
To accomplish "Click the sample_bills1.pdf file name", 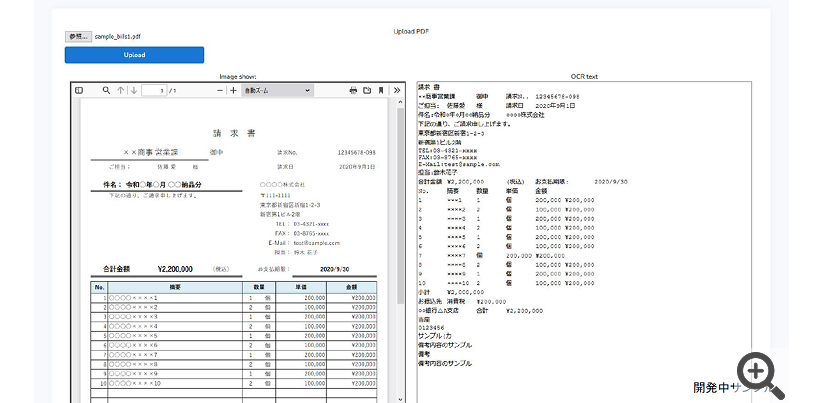I will [x=117, y=37].
